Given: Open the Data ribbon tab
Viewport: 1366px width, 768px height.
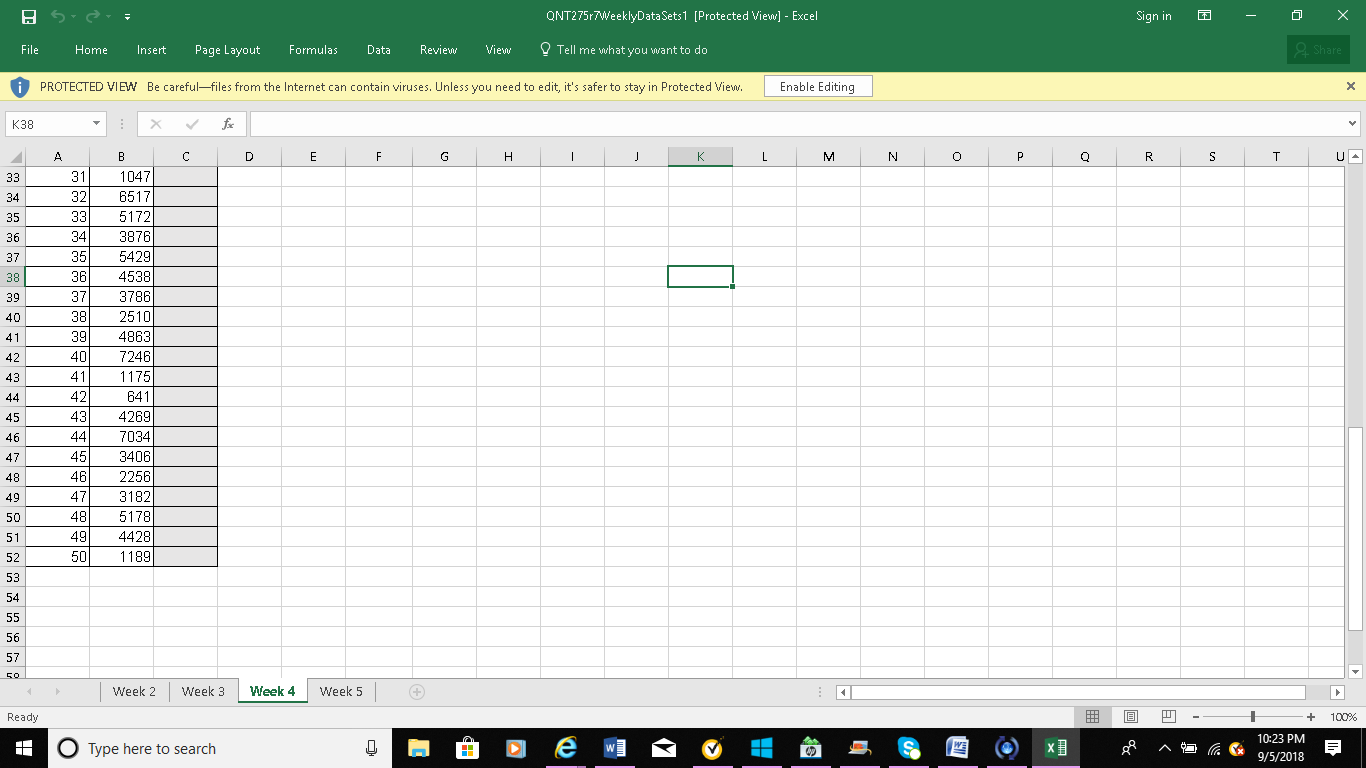Looking at the screenshot, I should click(378, 50).
